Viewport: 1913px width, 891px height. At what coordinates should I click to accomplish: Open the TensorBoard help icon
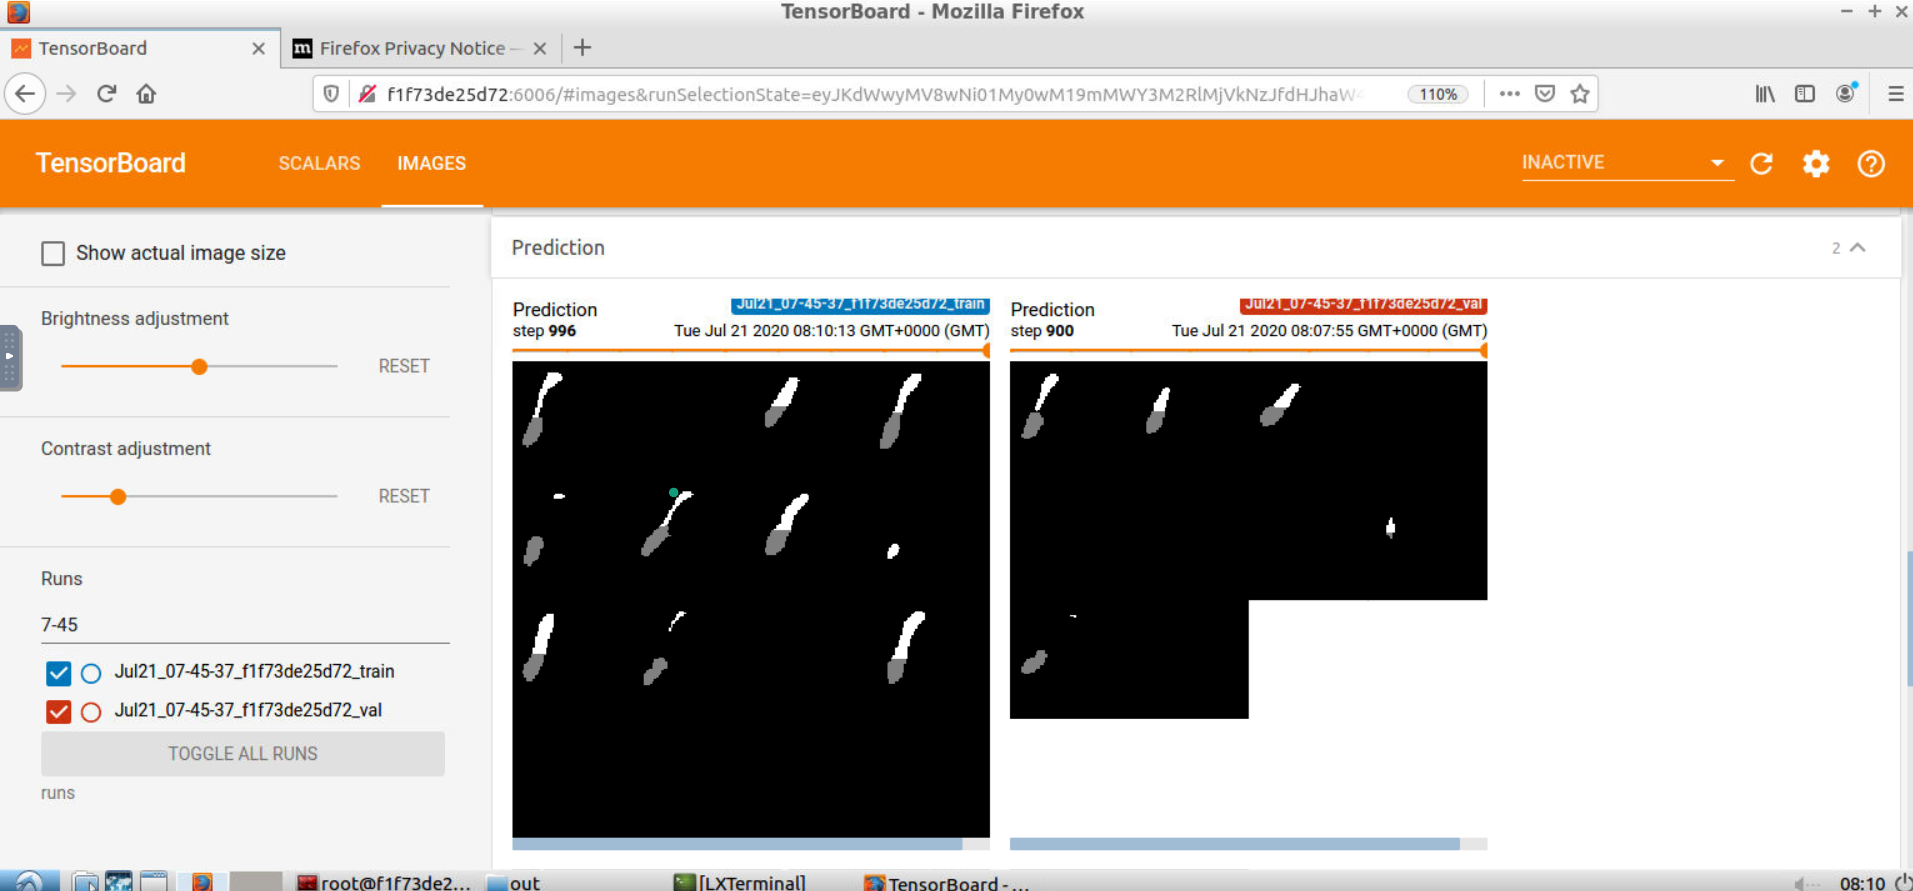click(x=1871, y=164)
